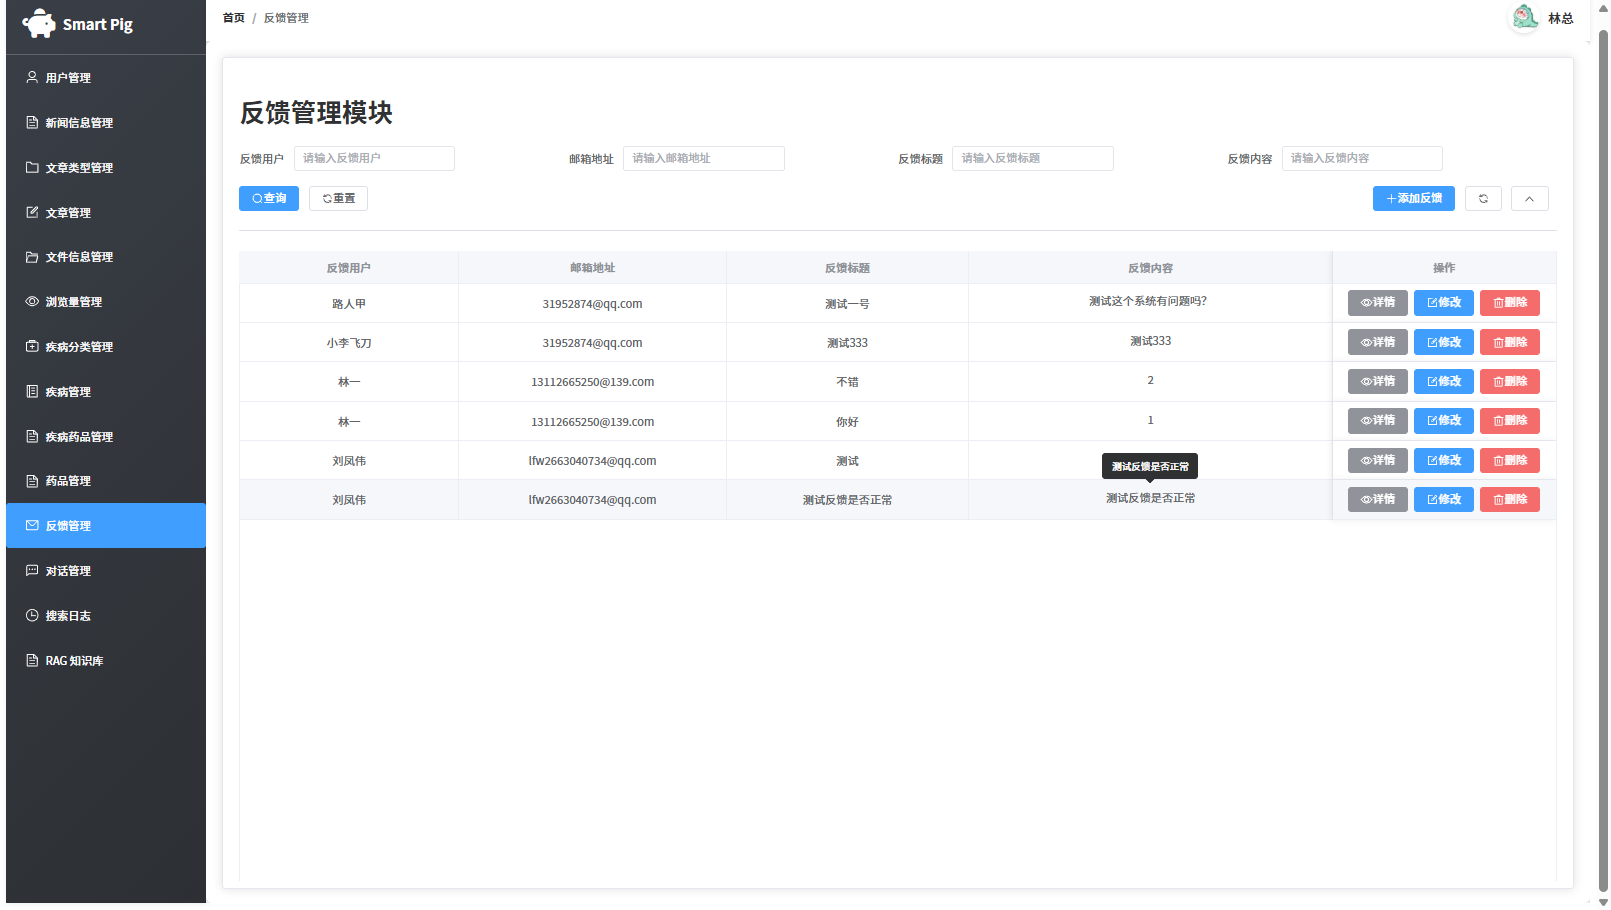
Task: View 详情 for the 路人甲 row
Action: [x=1378, y=302]
